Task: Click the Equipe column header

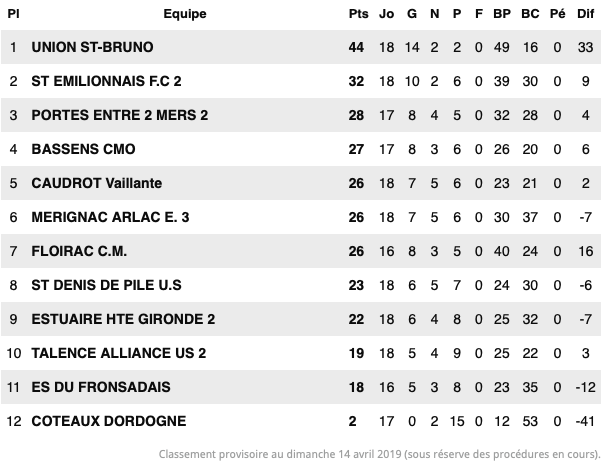Action: tap(185, 14)
